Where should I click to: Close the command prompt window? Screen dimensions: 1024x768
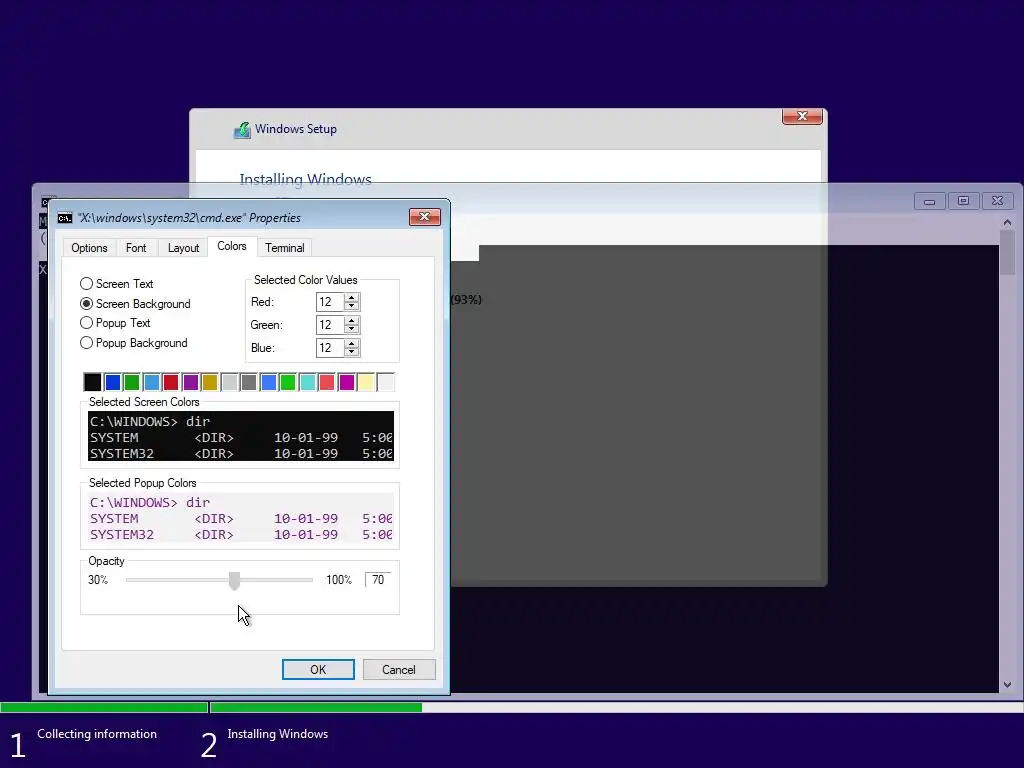(997, 201)
